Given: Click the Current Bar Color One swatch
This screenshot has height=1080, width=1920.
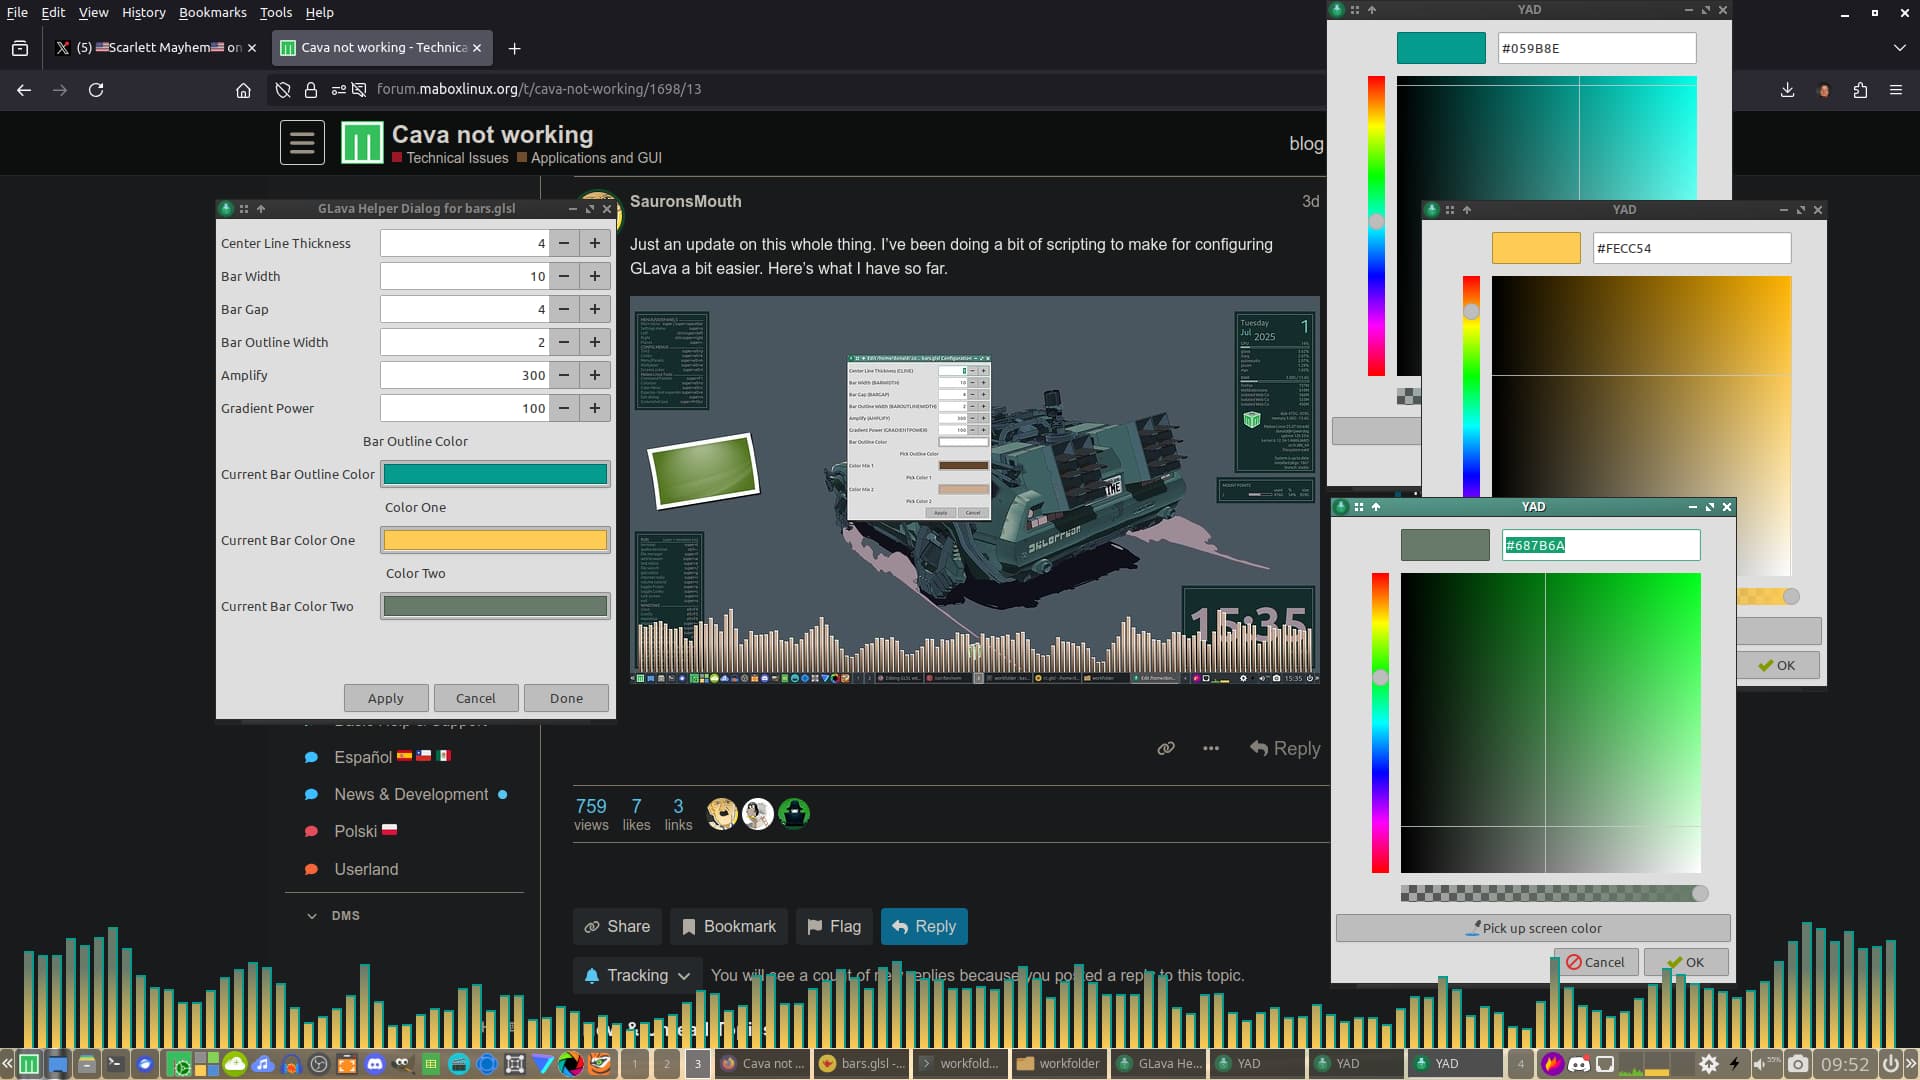Looking at the screenshot, I should (x=495, y=540).
